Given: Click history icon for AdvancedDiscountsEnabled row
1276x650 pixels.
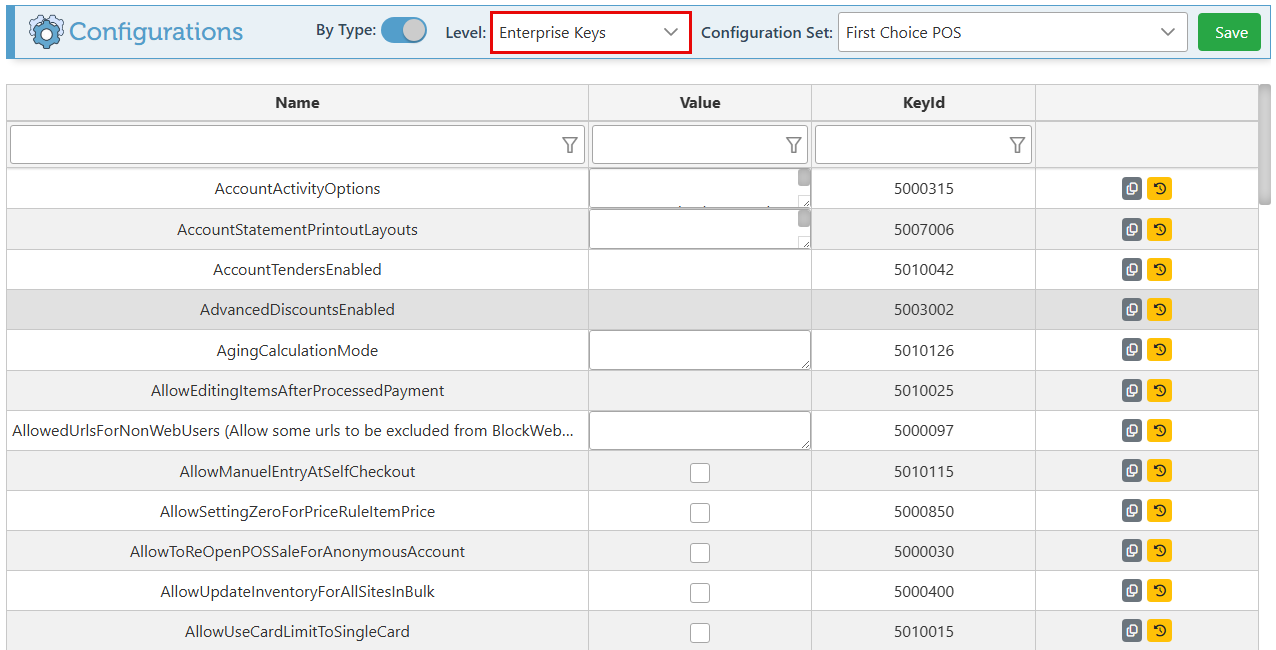Looking at the screenshot, I should coord(1159,310).
